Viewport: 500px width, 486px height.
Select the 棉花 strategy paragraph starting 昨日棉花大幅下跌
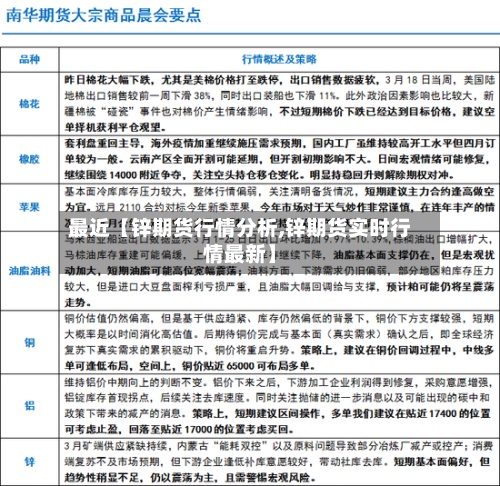tap(279, 103)
